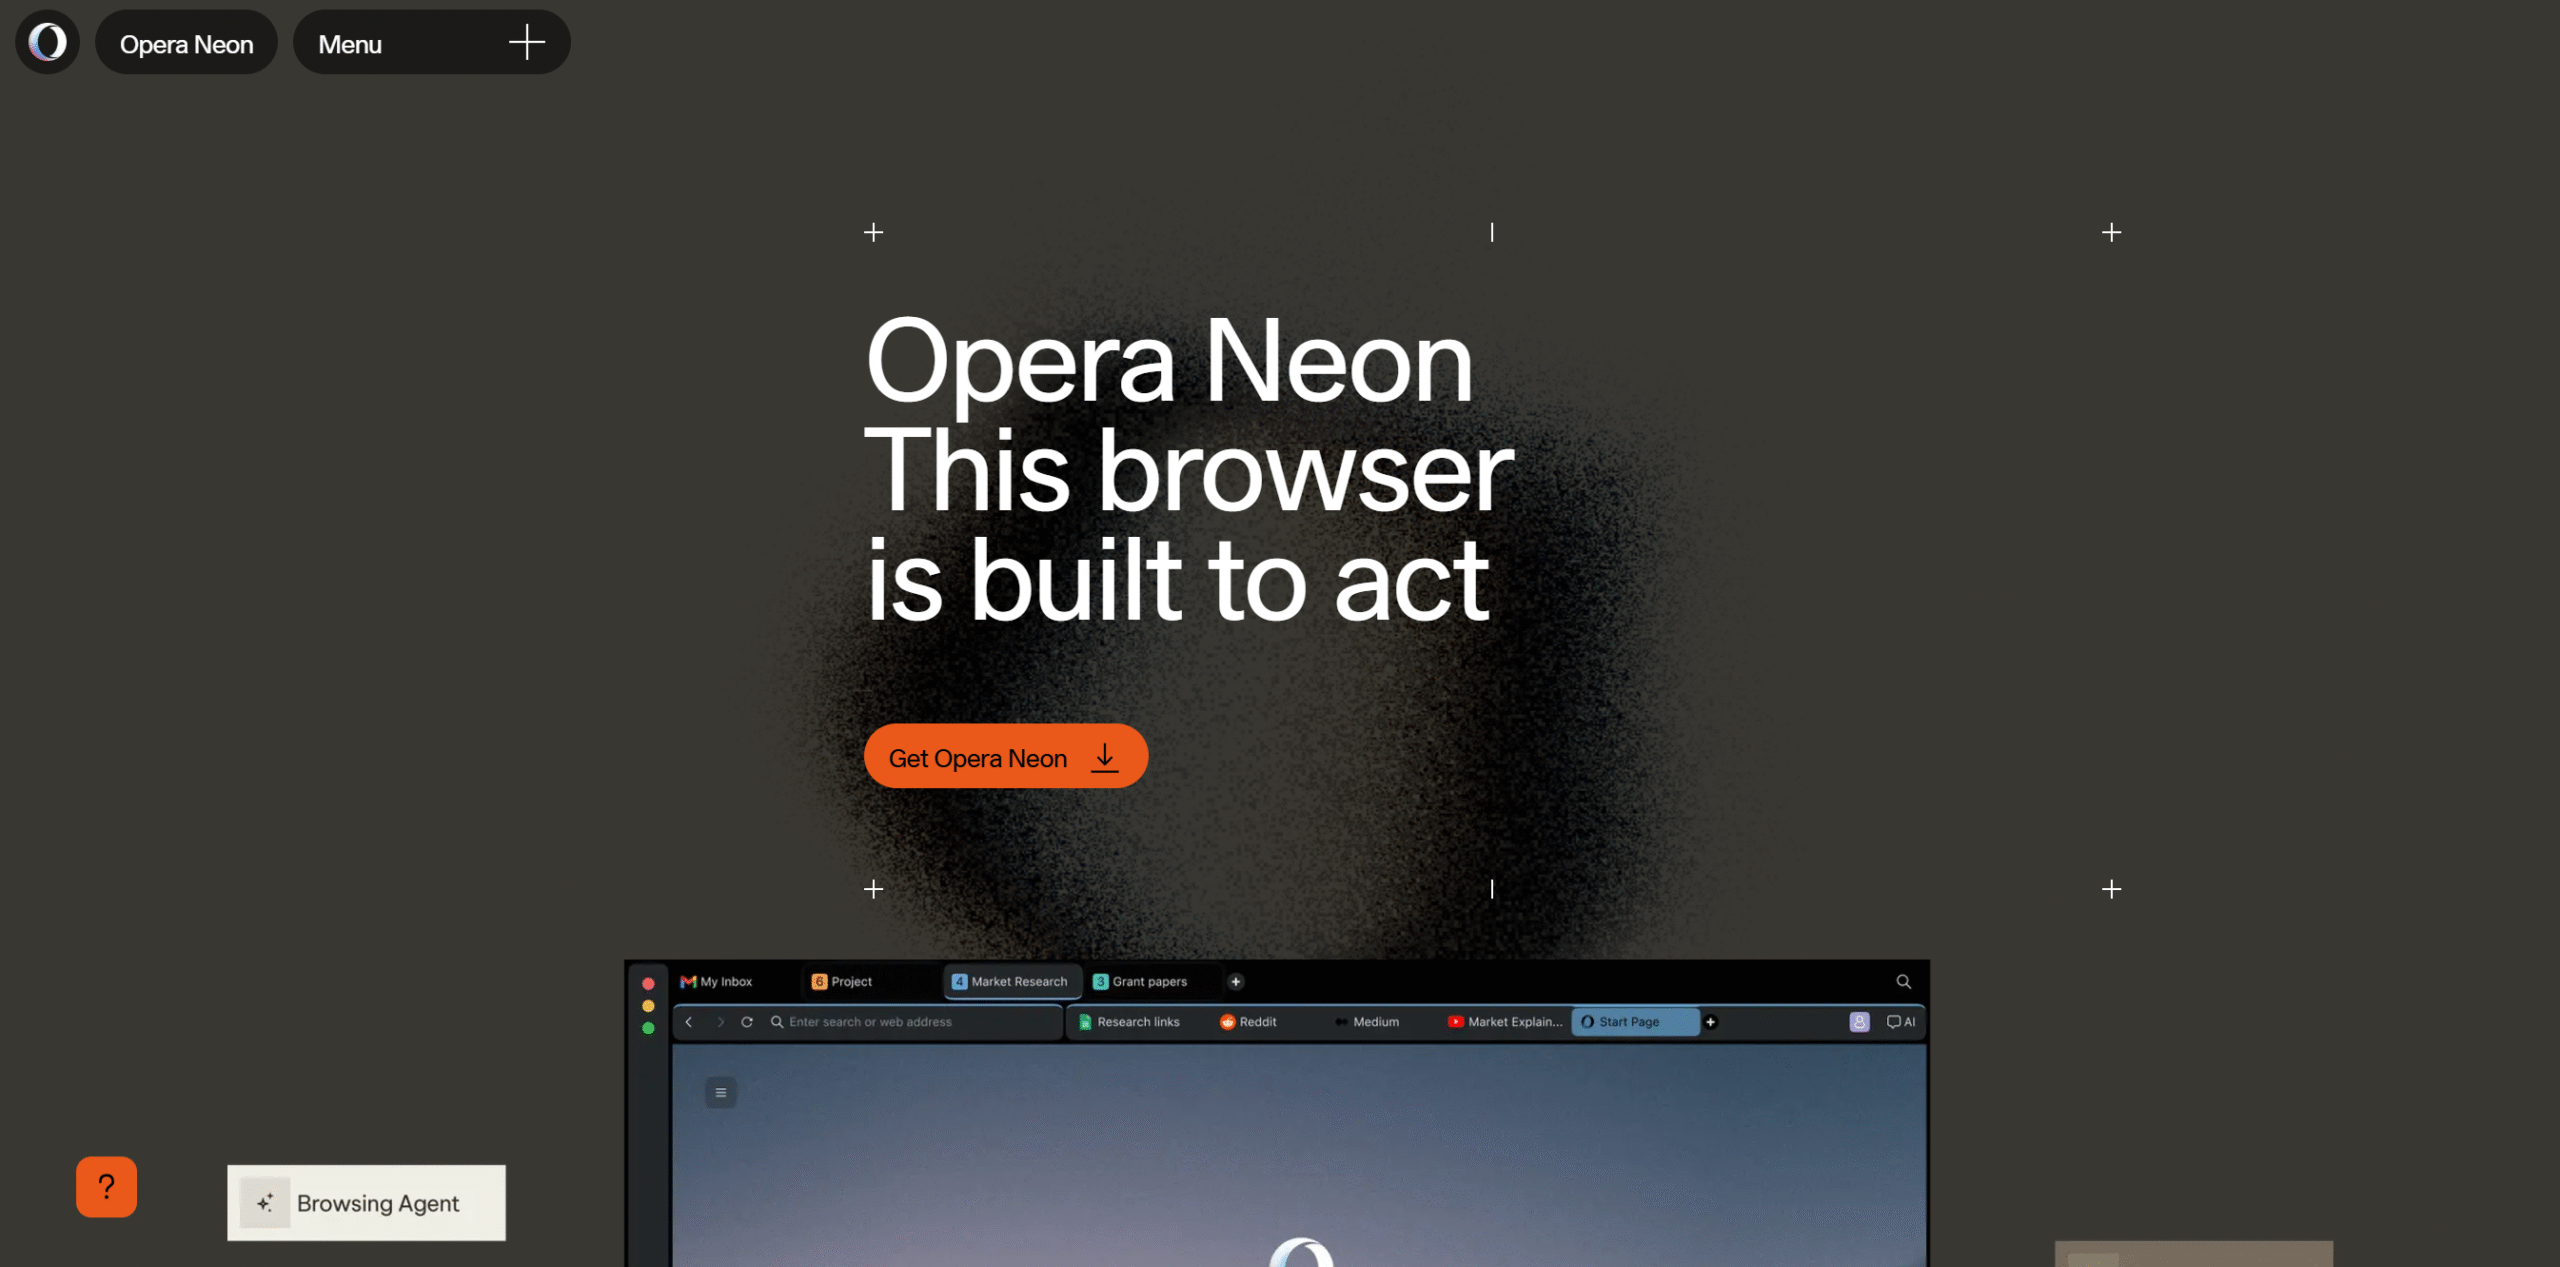Open the AI chat button in preview
Viewport: 2560px width, 1267px height.
pyautogui.click(x=1901, y=1022)
